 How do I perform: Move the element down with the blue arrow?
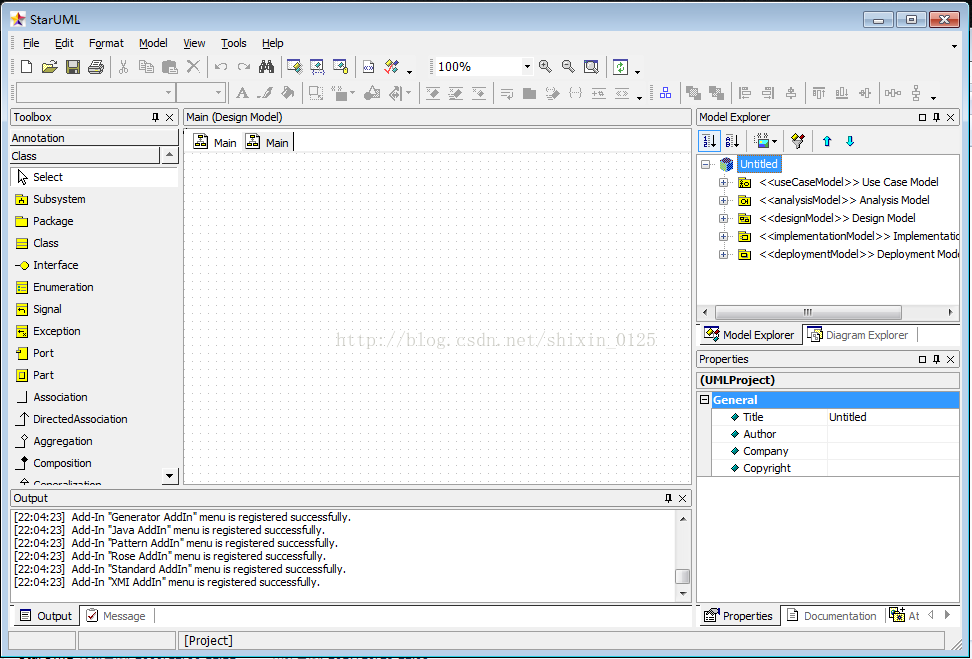coord(850,141)
